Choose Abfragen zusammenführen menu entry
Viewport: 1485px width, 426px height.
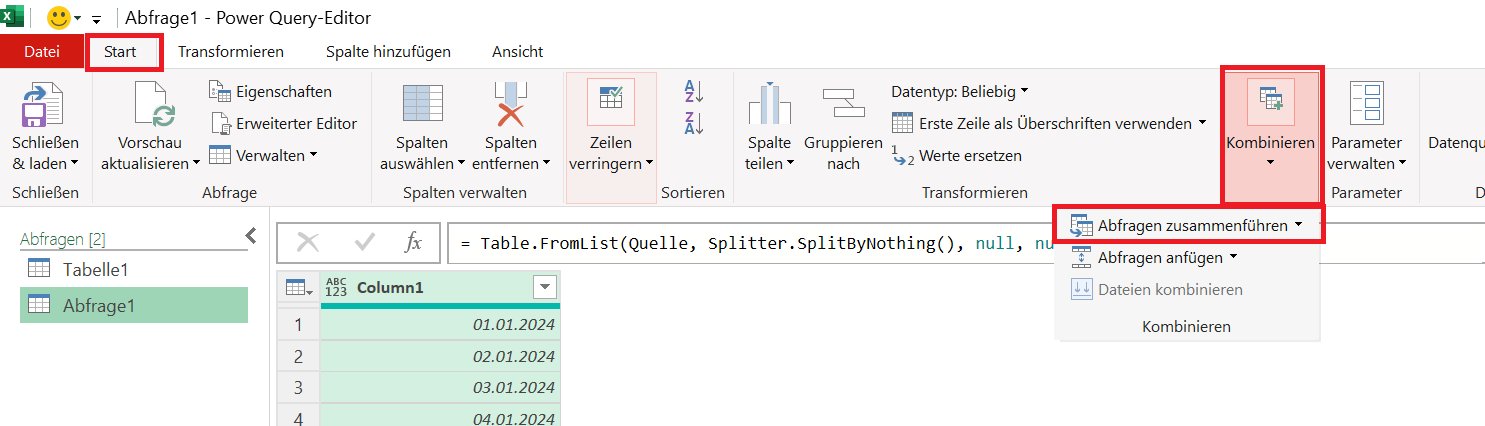(1188, 226)
